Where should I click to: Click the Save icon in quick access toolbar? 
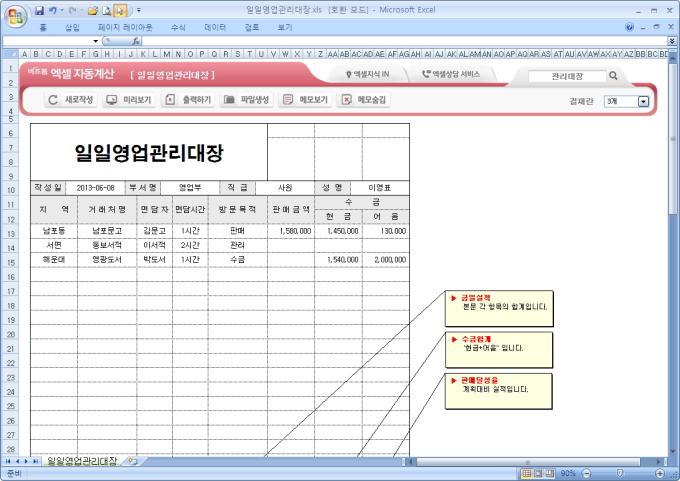(x=39, y=10)
